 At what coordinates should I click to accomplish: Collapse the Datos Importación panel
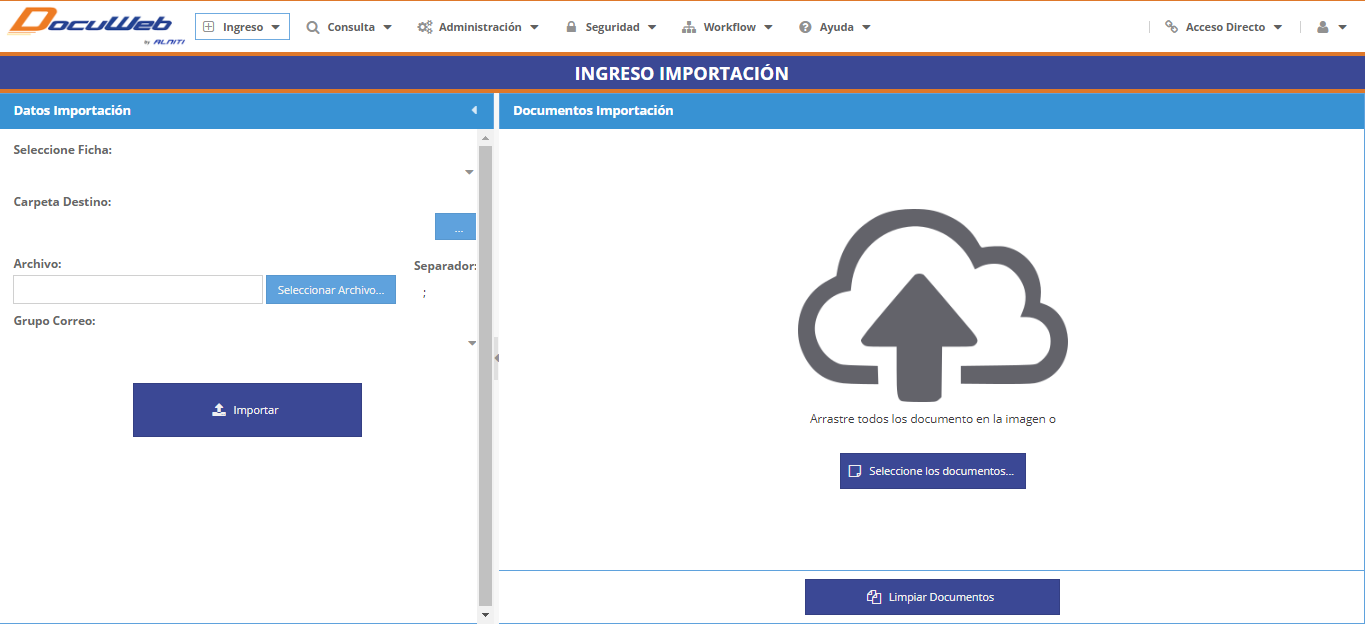(x=475, y=110)
